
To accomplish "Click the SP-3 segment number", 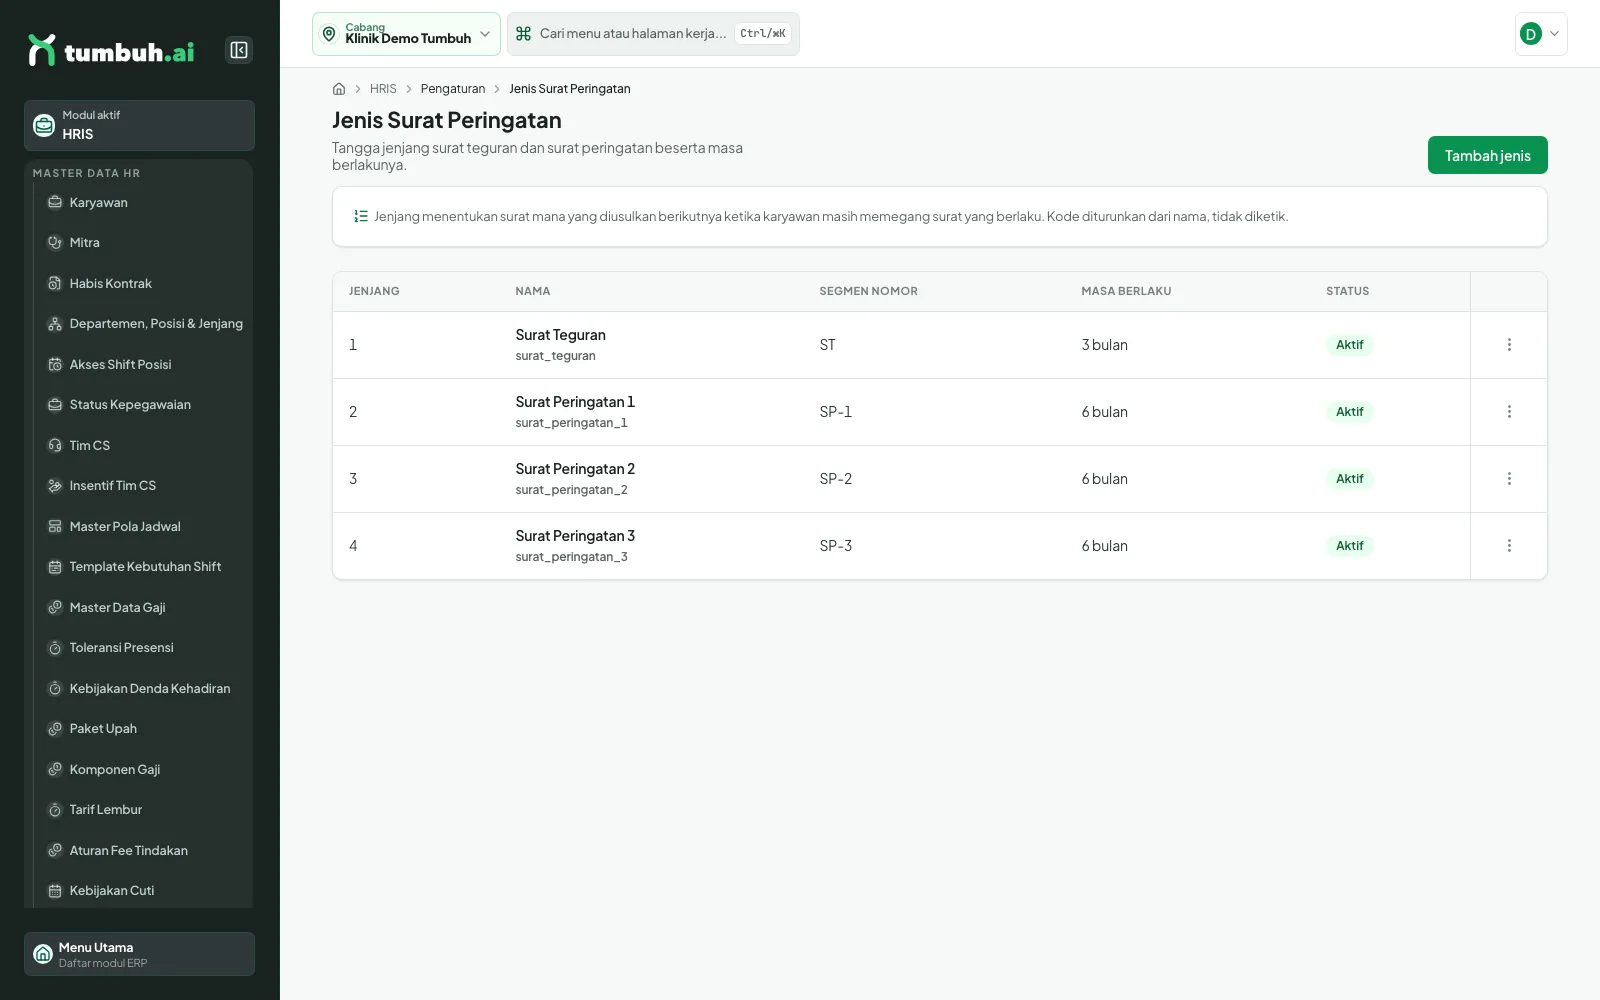I will click(836, 546).
